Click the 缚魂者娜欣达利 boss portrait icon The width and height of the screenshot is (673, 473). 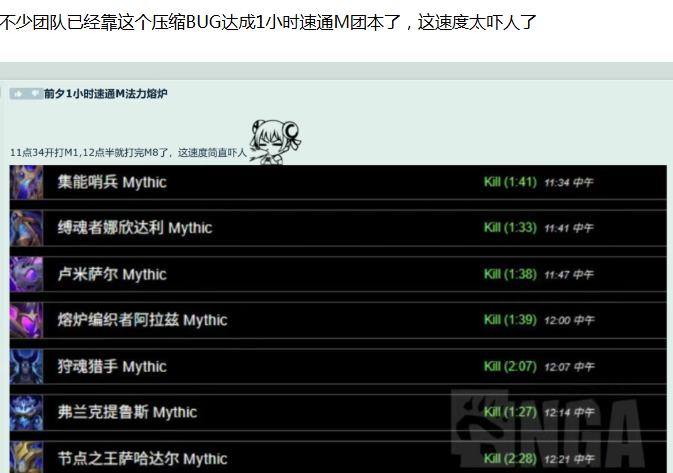coord(27,228)
